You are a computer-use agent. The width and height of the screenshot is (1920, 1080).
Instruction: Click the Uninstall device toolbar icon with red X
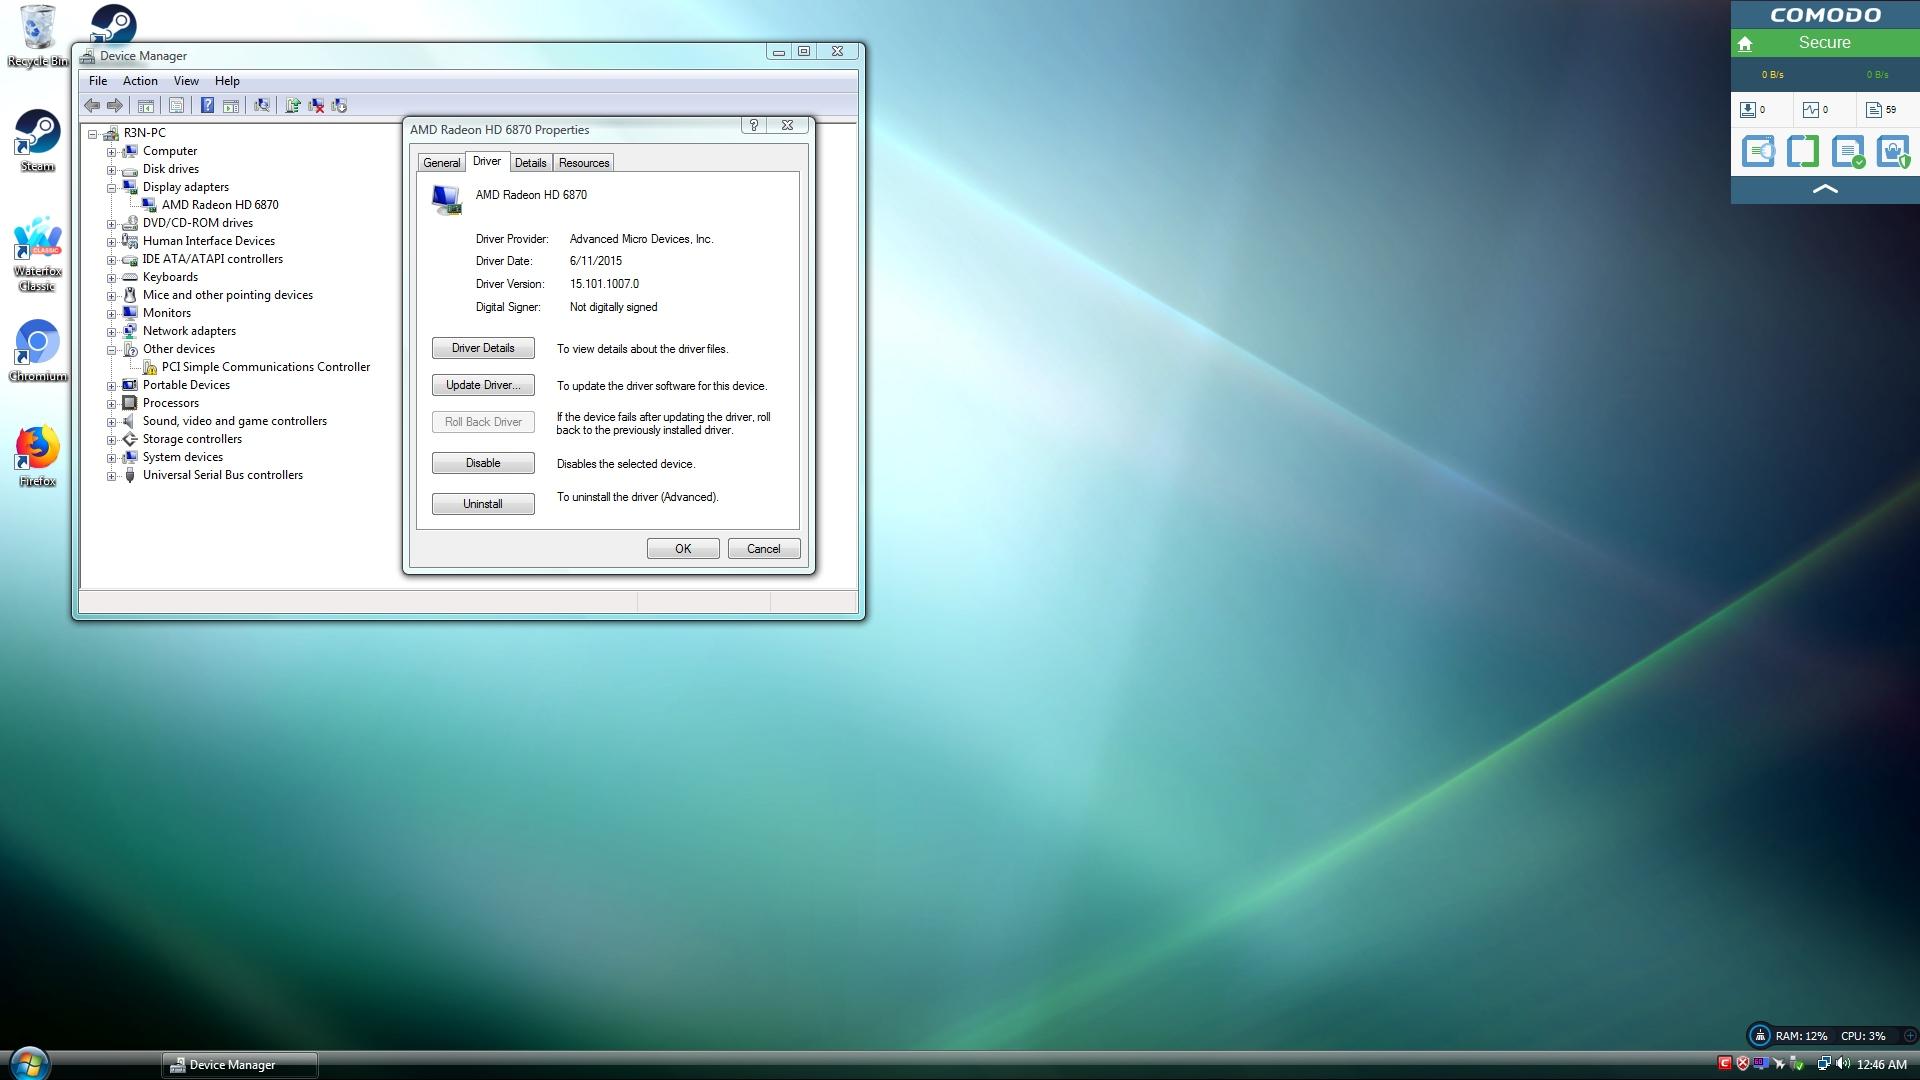pyautogui.click(x=316, y=105)
